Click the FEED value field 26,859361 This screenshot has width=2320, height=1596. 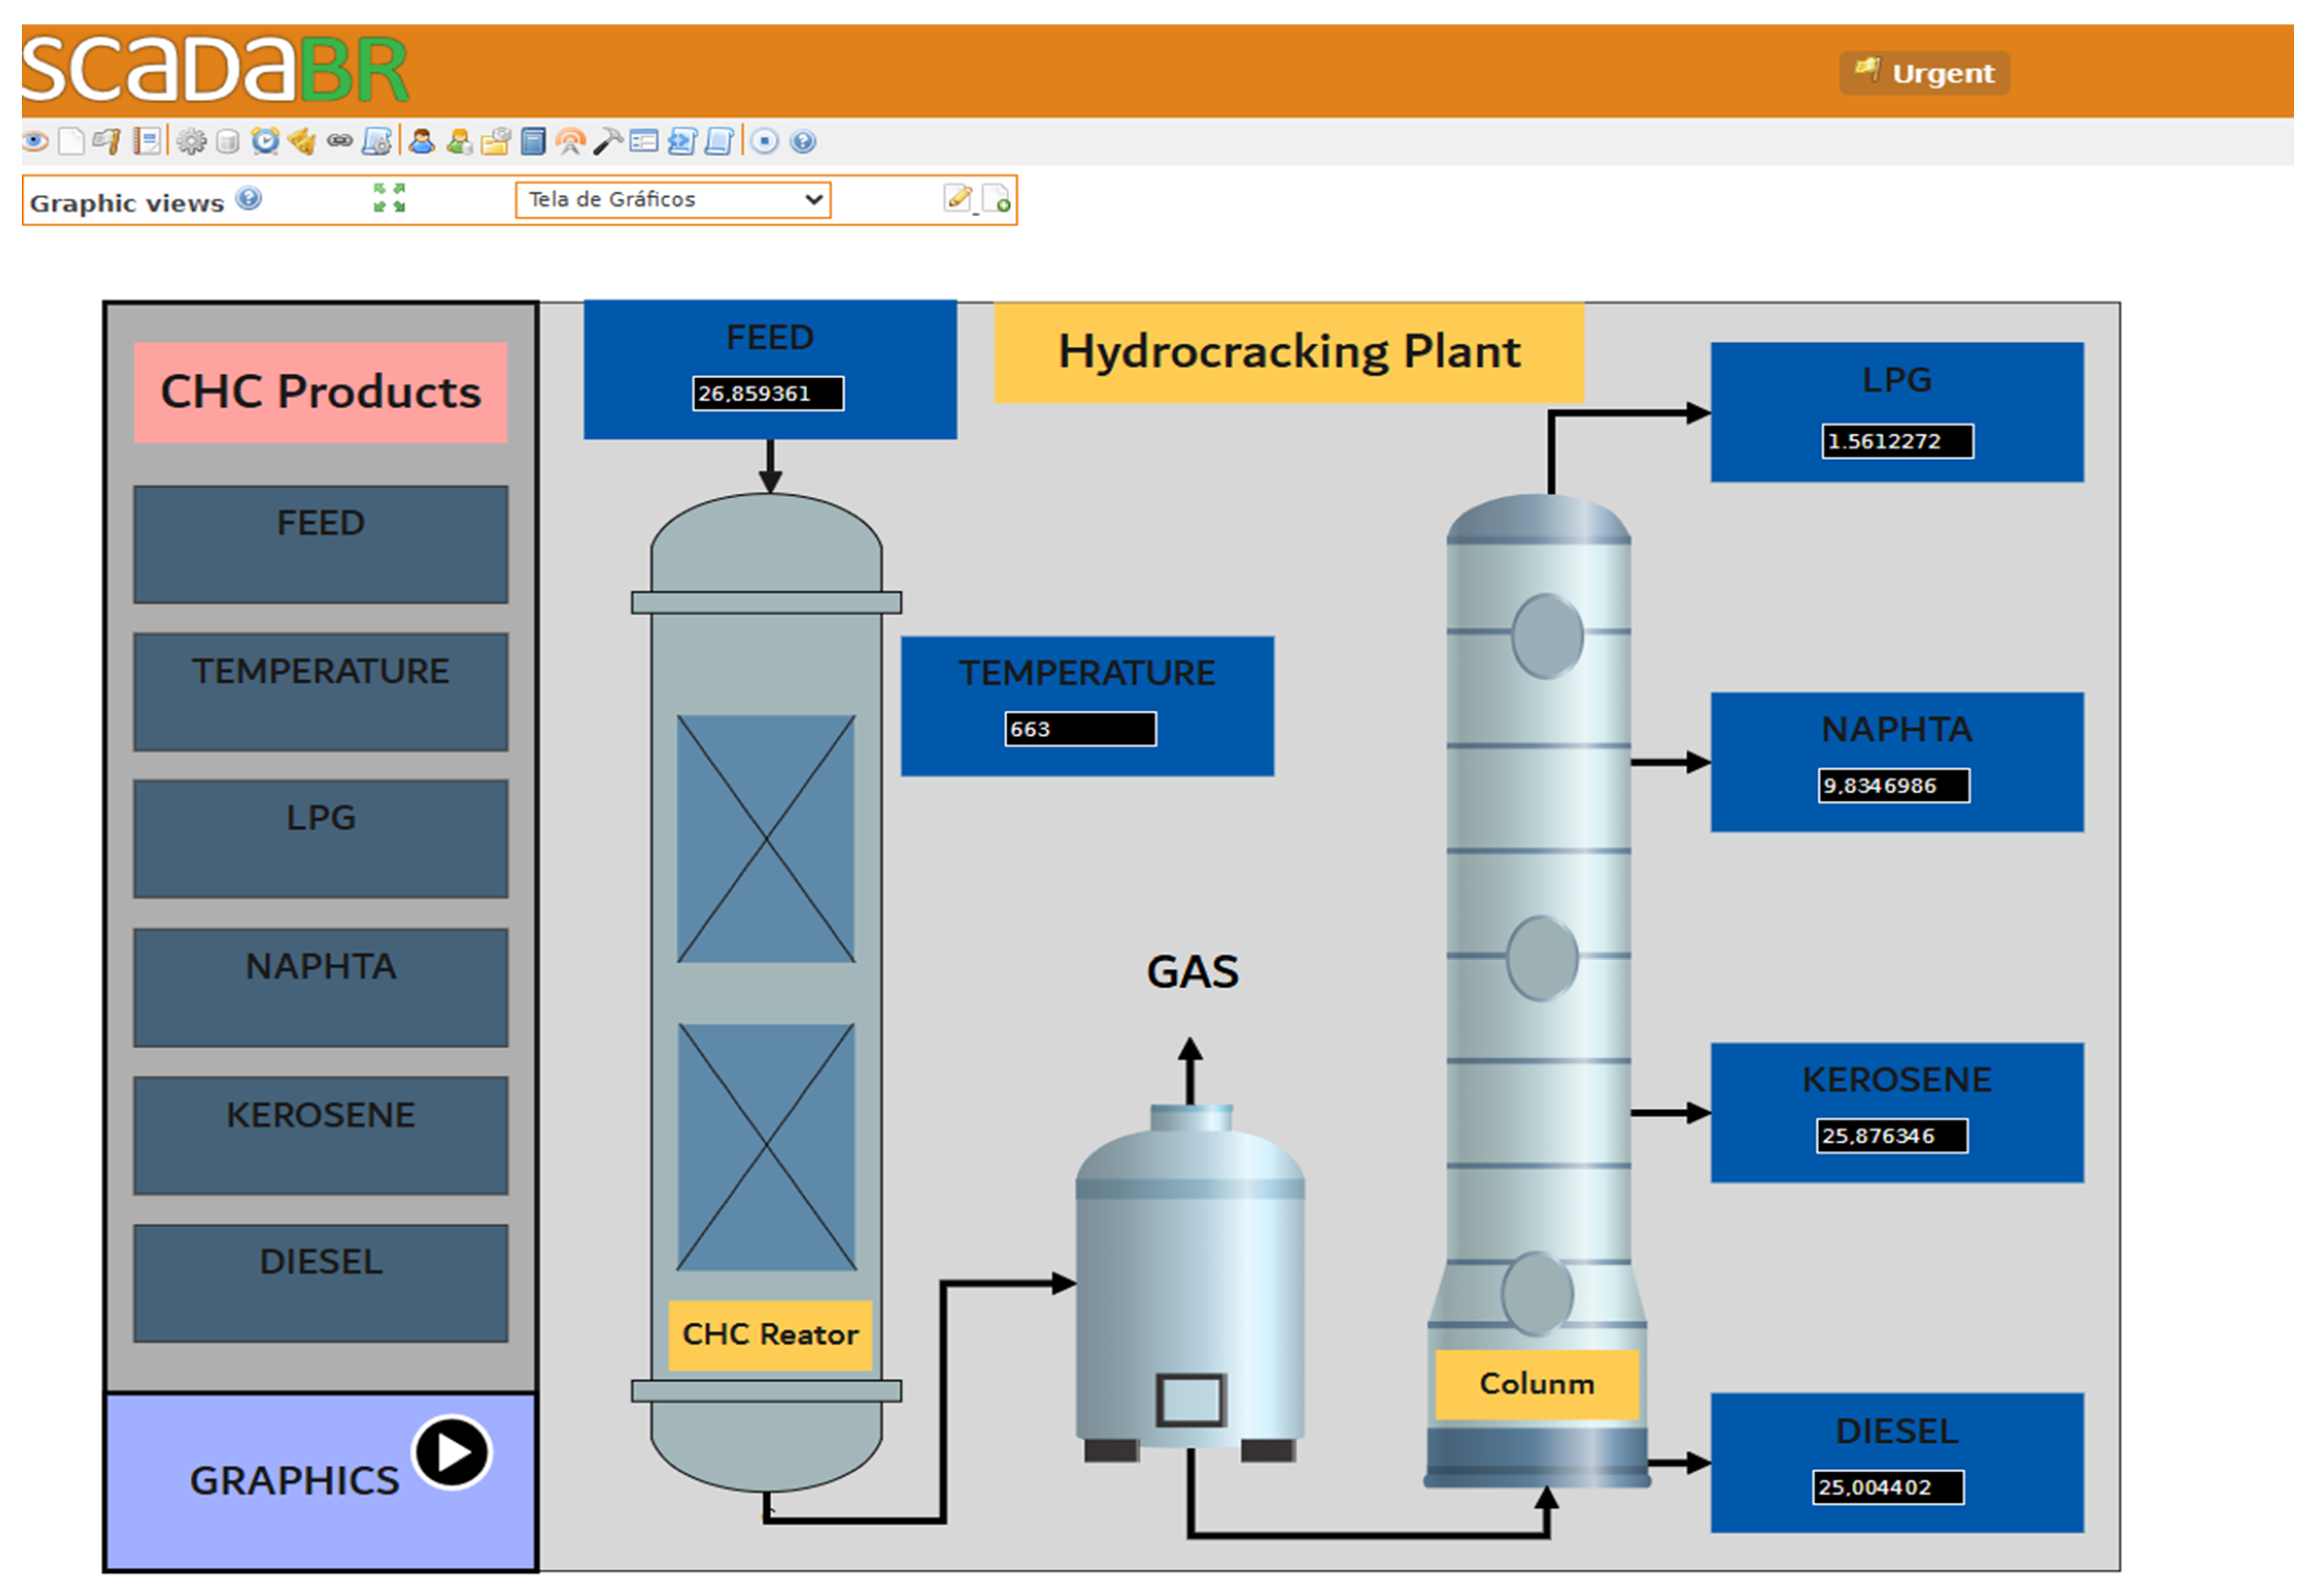pos(767,393)
